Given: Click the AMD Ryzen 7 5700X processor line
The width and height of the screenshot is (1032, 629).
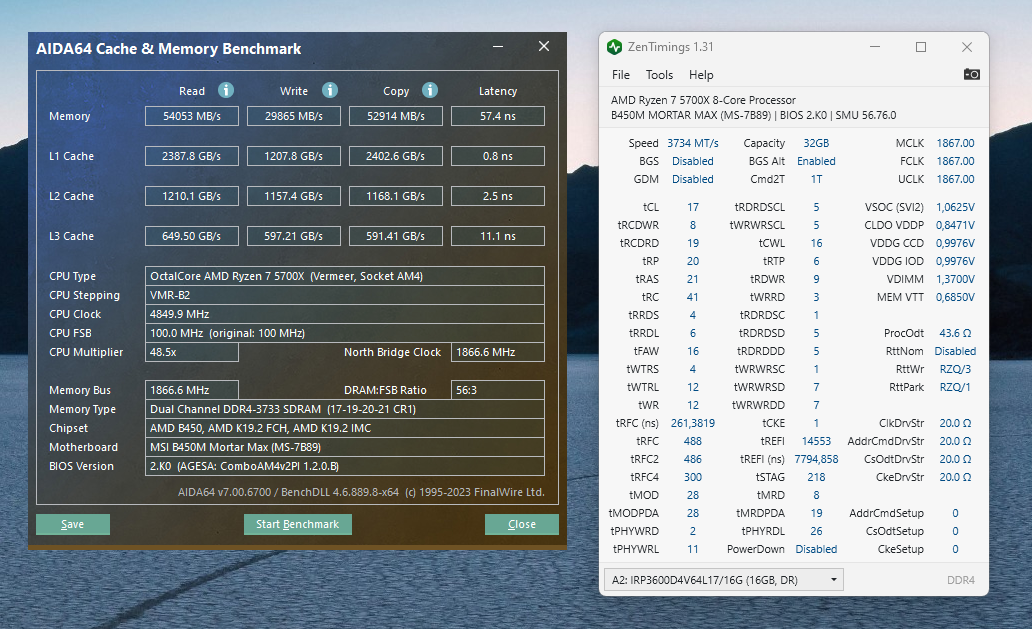Looking at the screenshot, I should (703, 100).
